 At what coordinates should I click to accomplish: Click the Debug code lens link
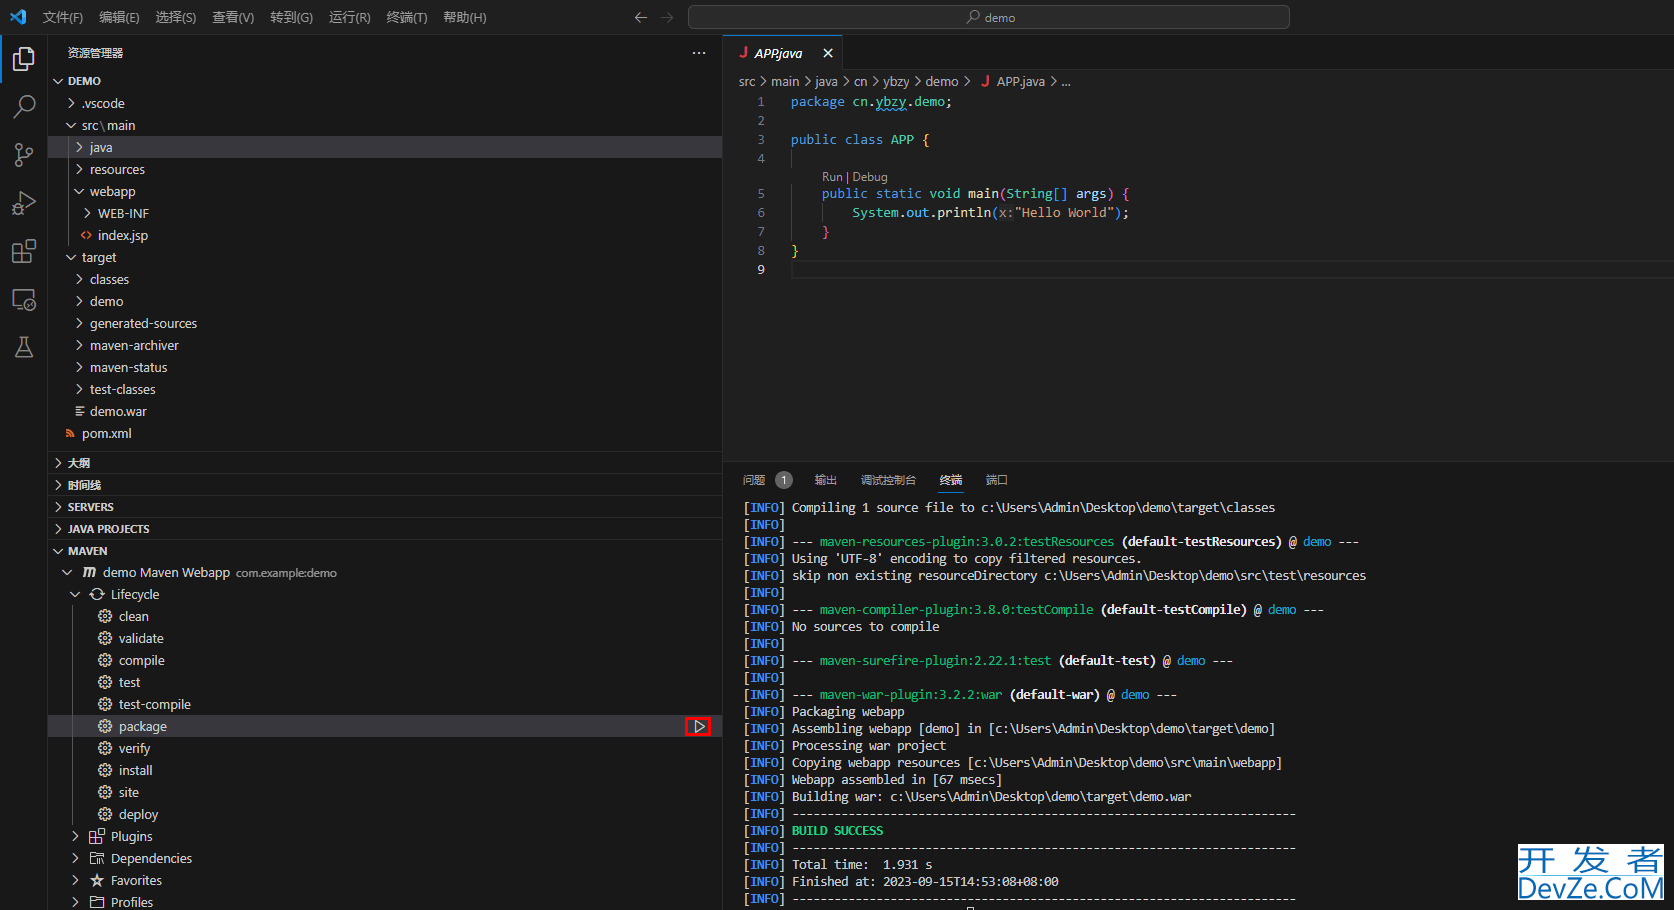click(870, 177)
